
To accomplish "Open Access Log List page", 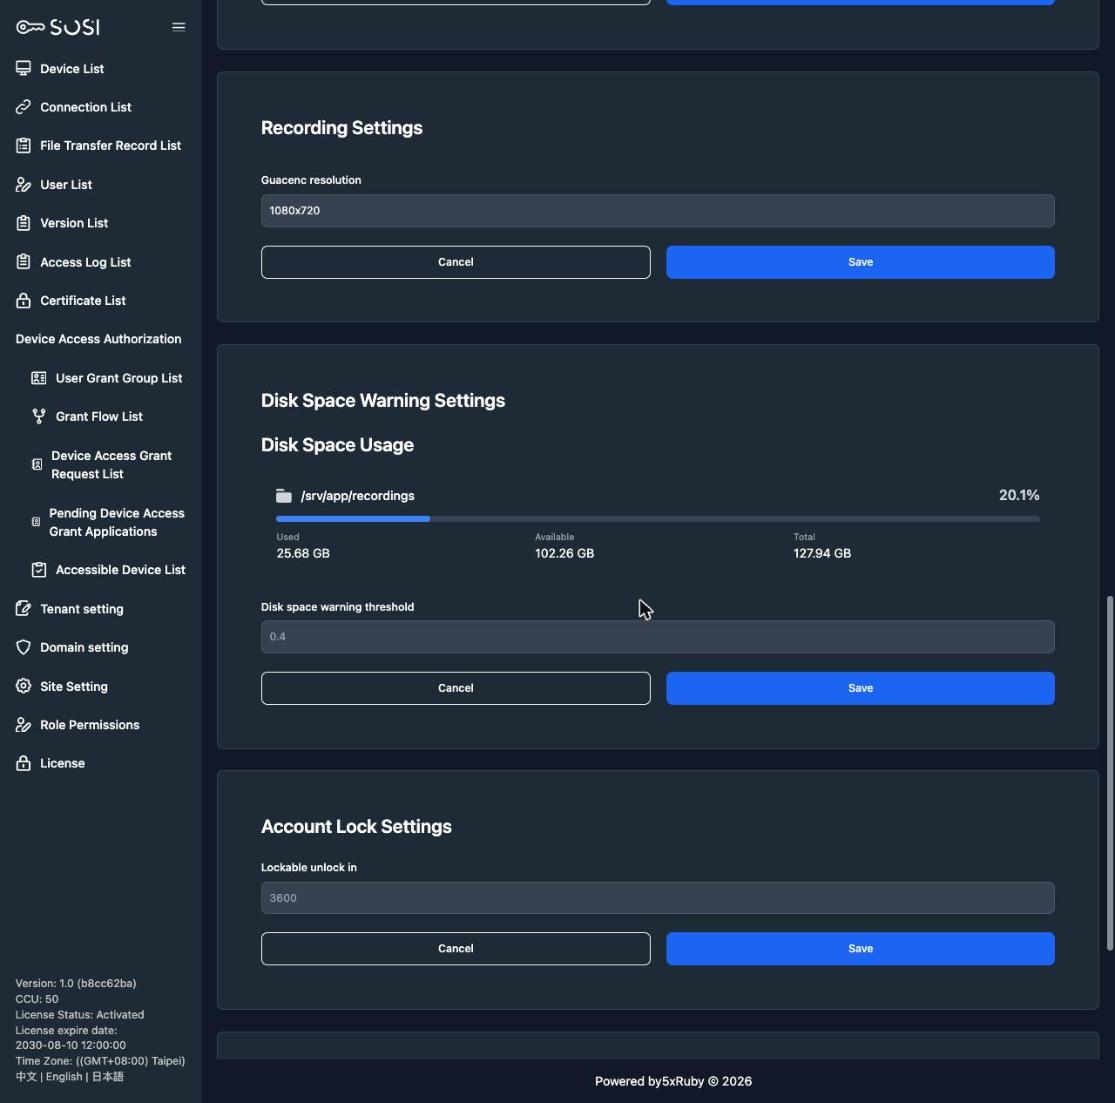I will (85, 262).
